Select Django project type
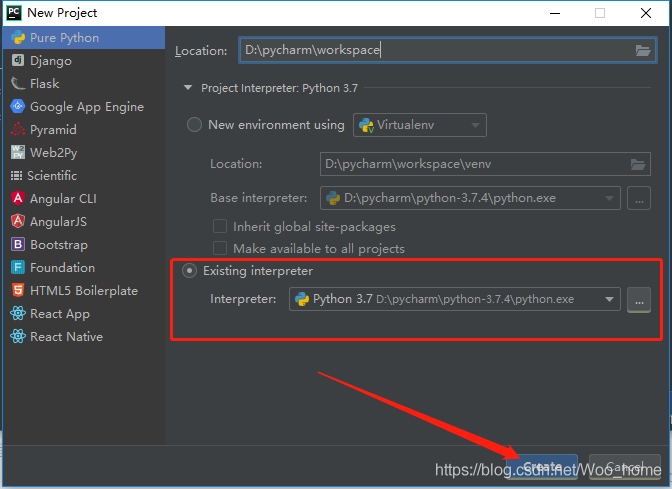Image resolution: width=672 pixels, height=489 pixels. tap(84, 60)
